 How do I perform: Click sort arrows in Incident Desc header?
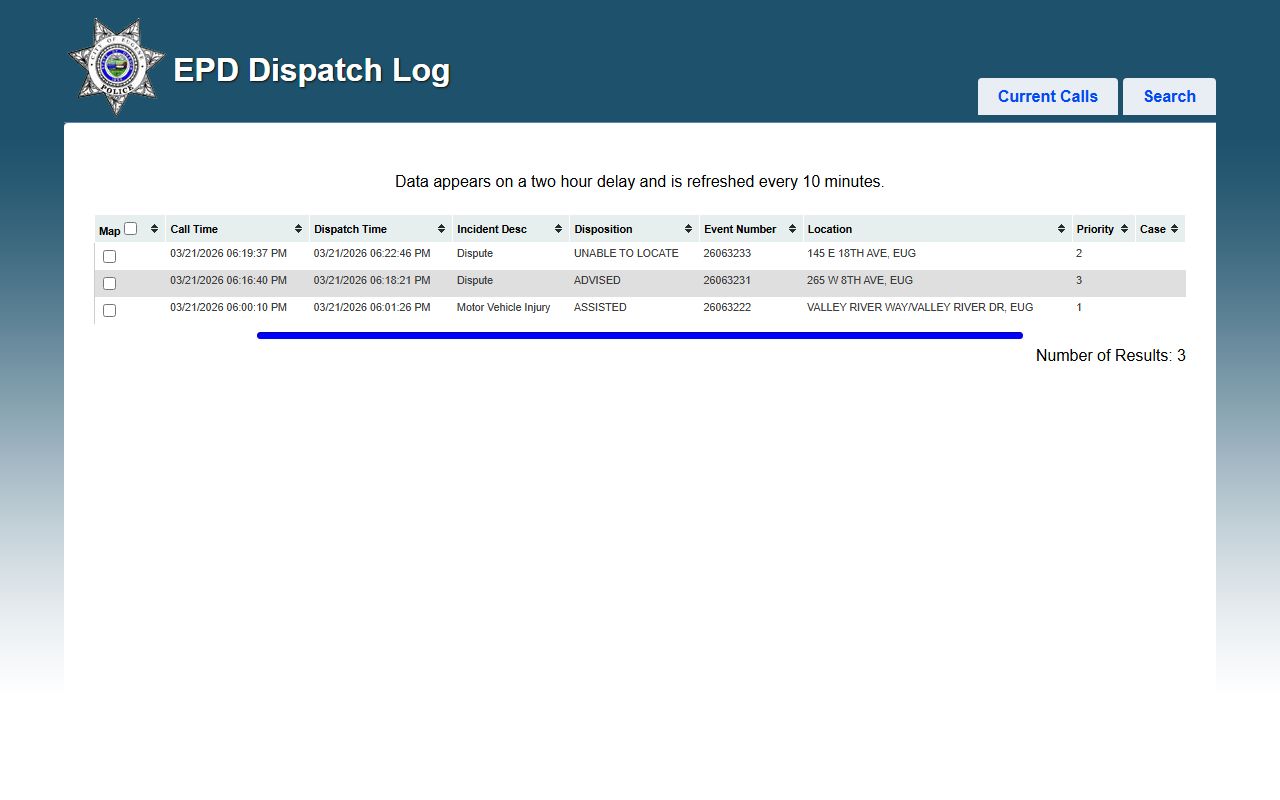[x=558, y=229]
